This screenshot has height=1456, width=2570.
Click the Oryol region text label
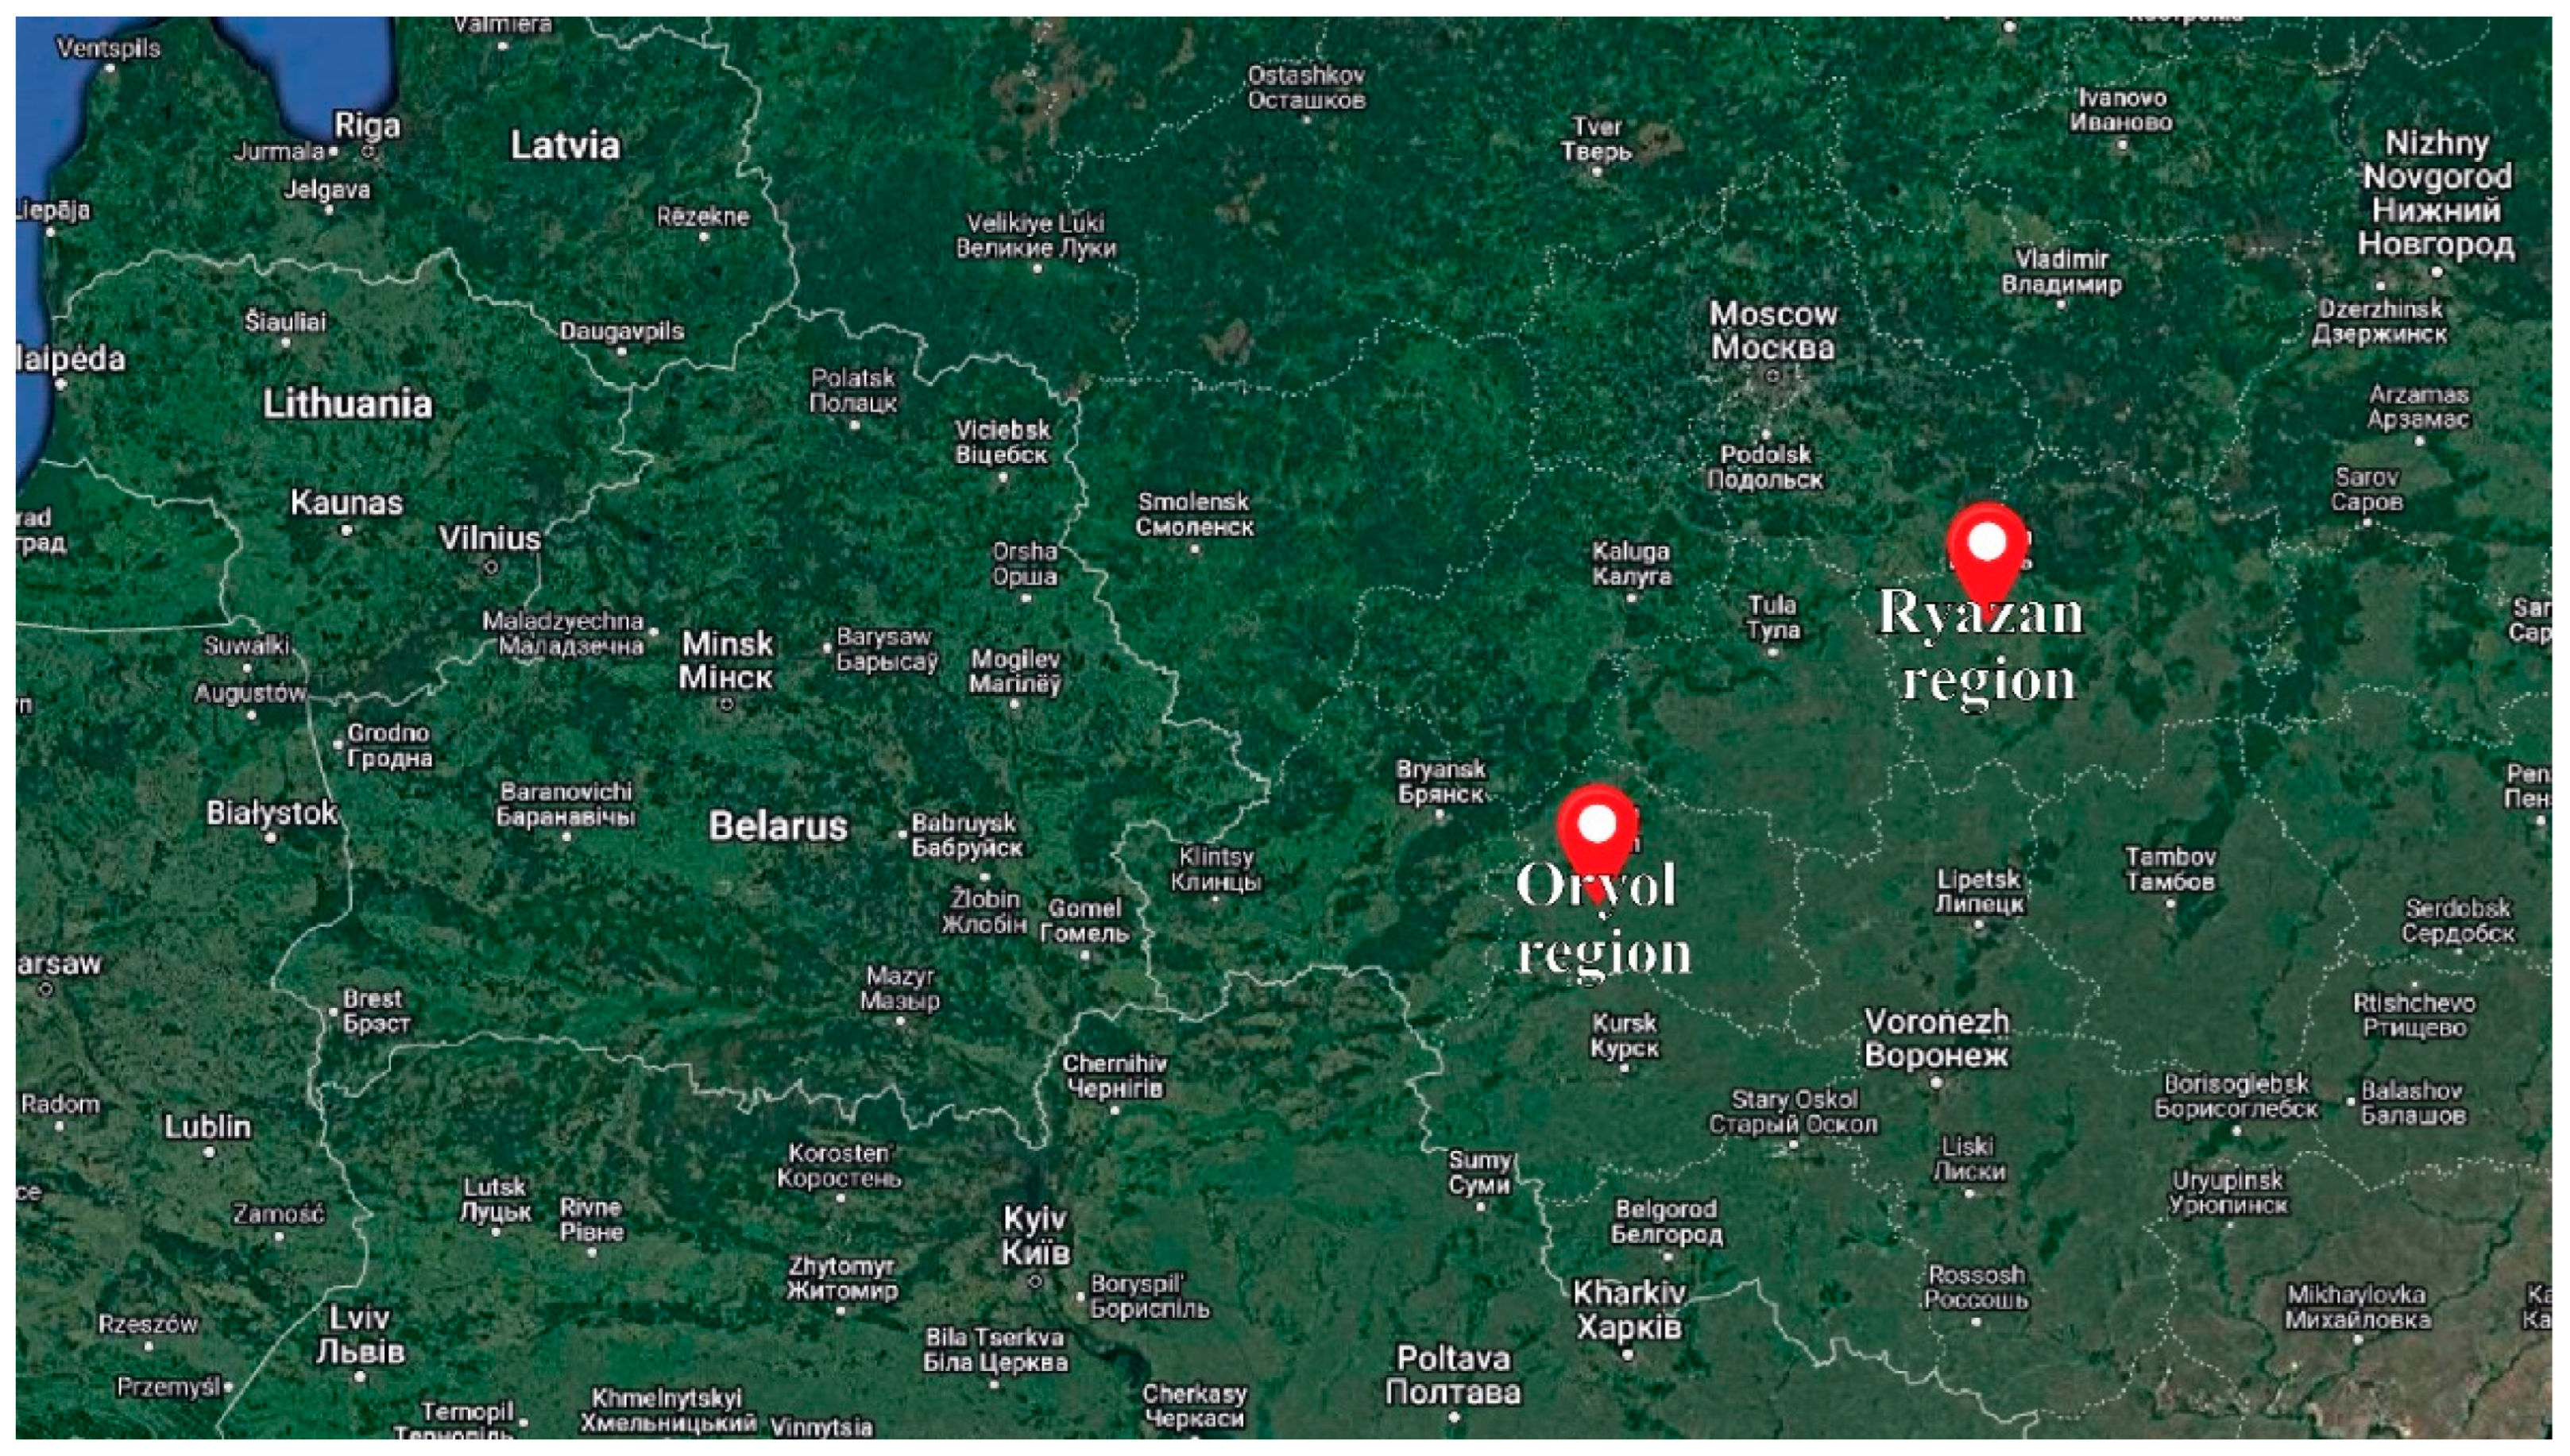point(1602,917)
